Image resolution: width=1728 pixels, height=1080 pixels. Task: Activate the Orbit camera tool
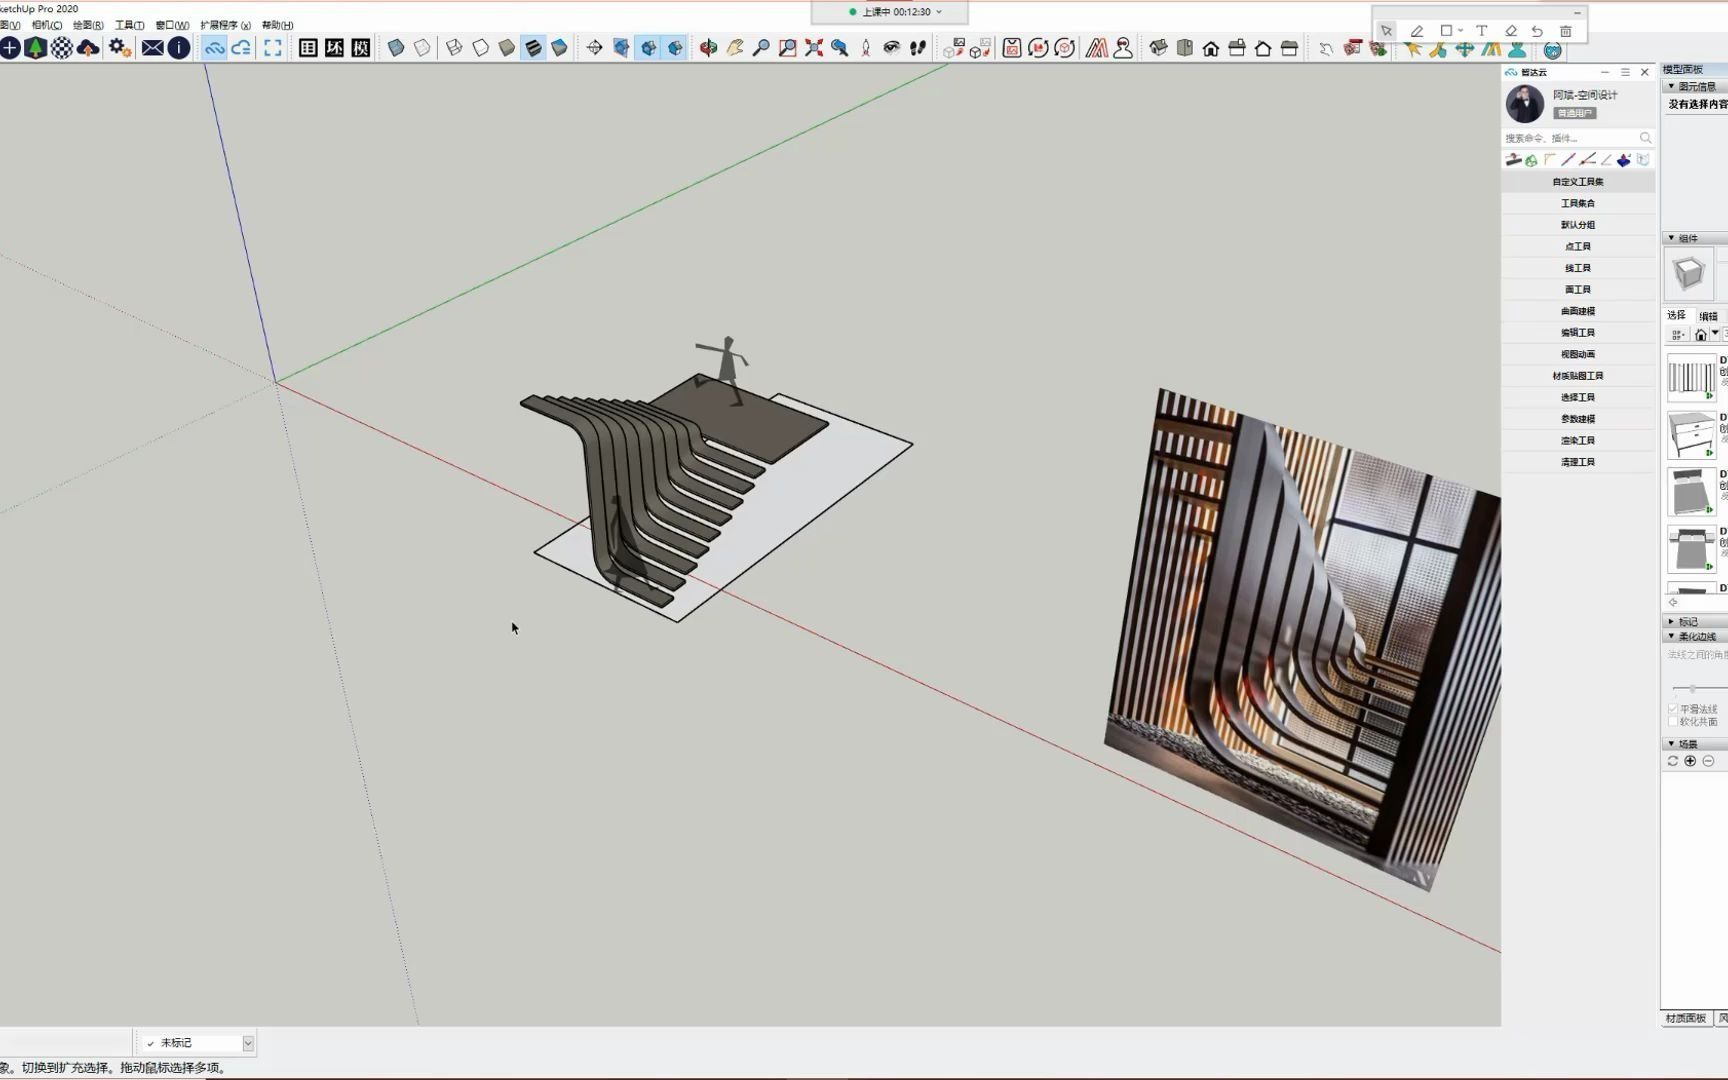coord(708,48)
